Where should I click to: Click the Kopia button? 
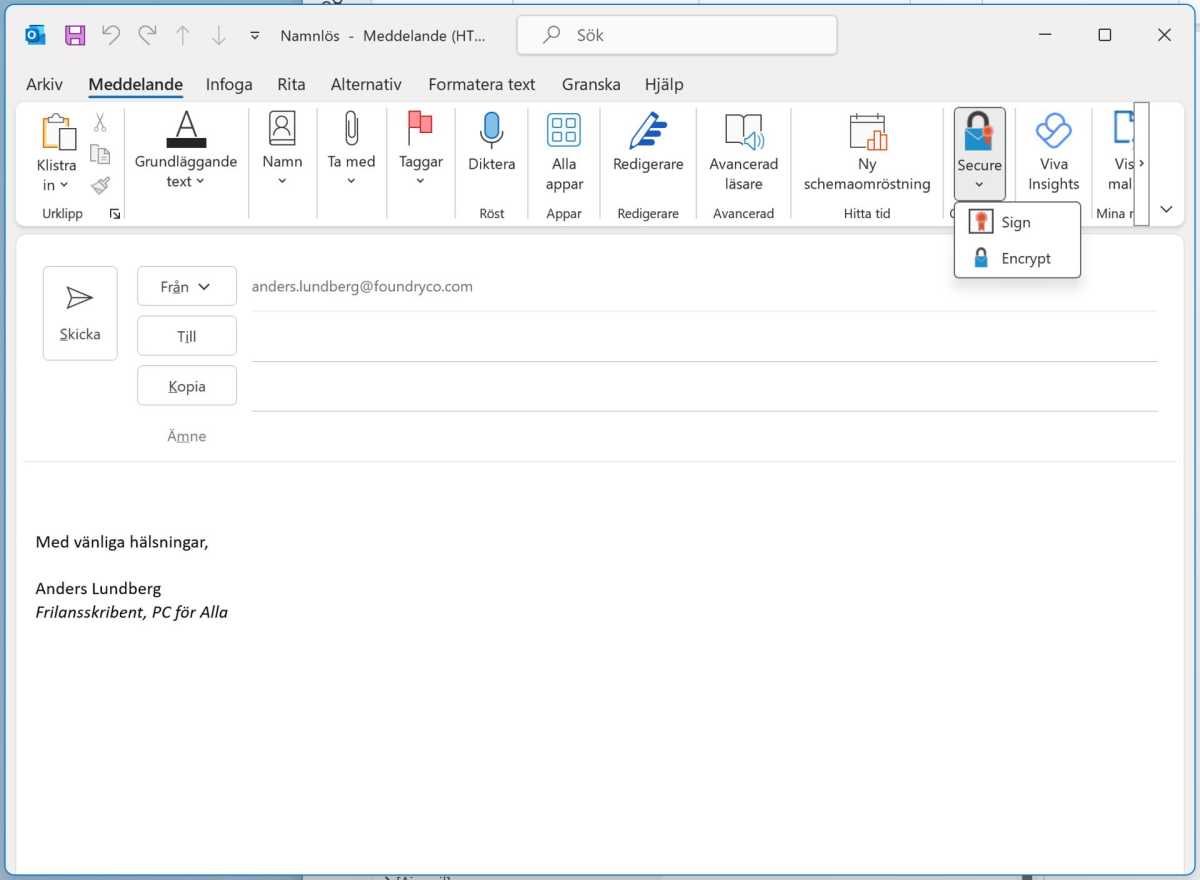[187, 386]
